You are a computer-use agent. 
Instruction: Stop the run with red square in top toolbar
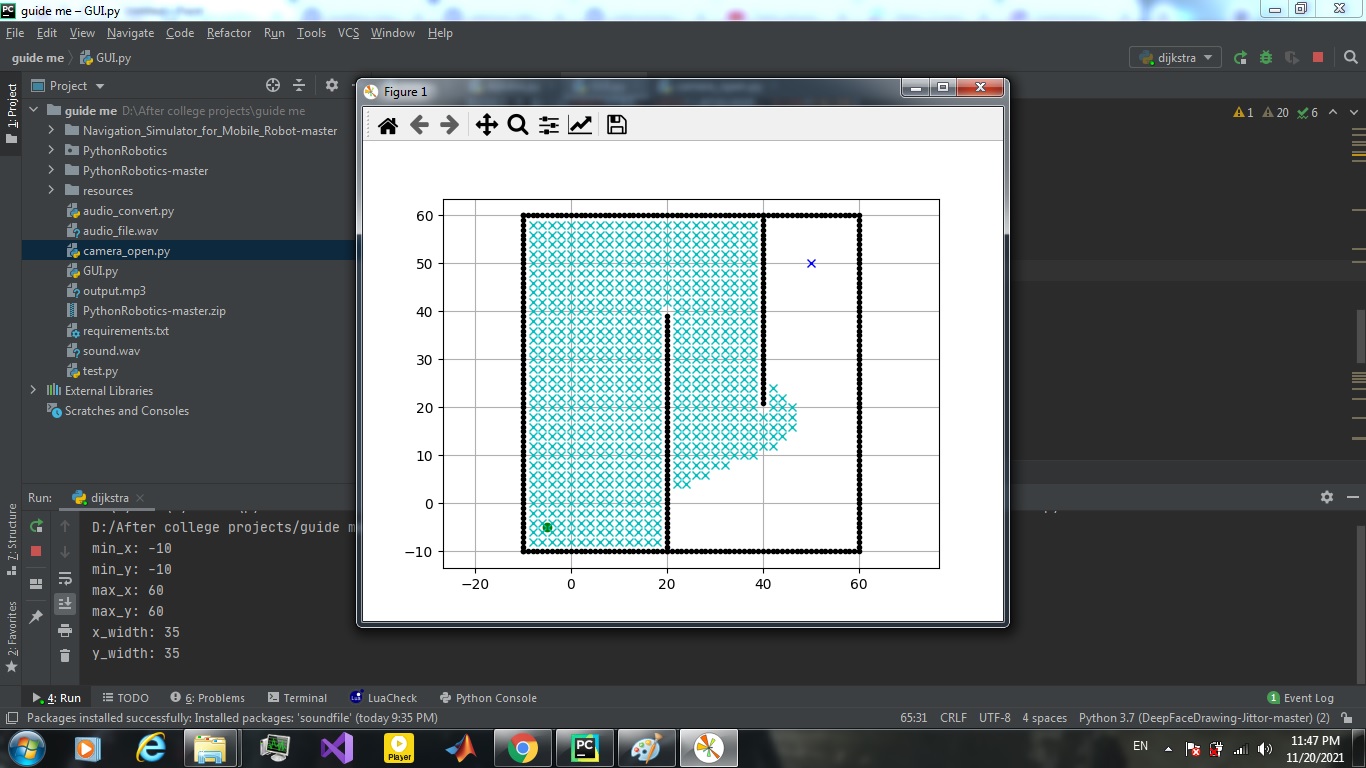[x=1318, y=58]
